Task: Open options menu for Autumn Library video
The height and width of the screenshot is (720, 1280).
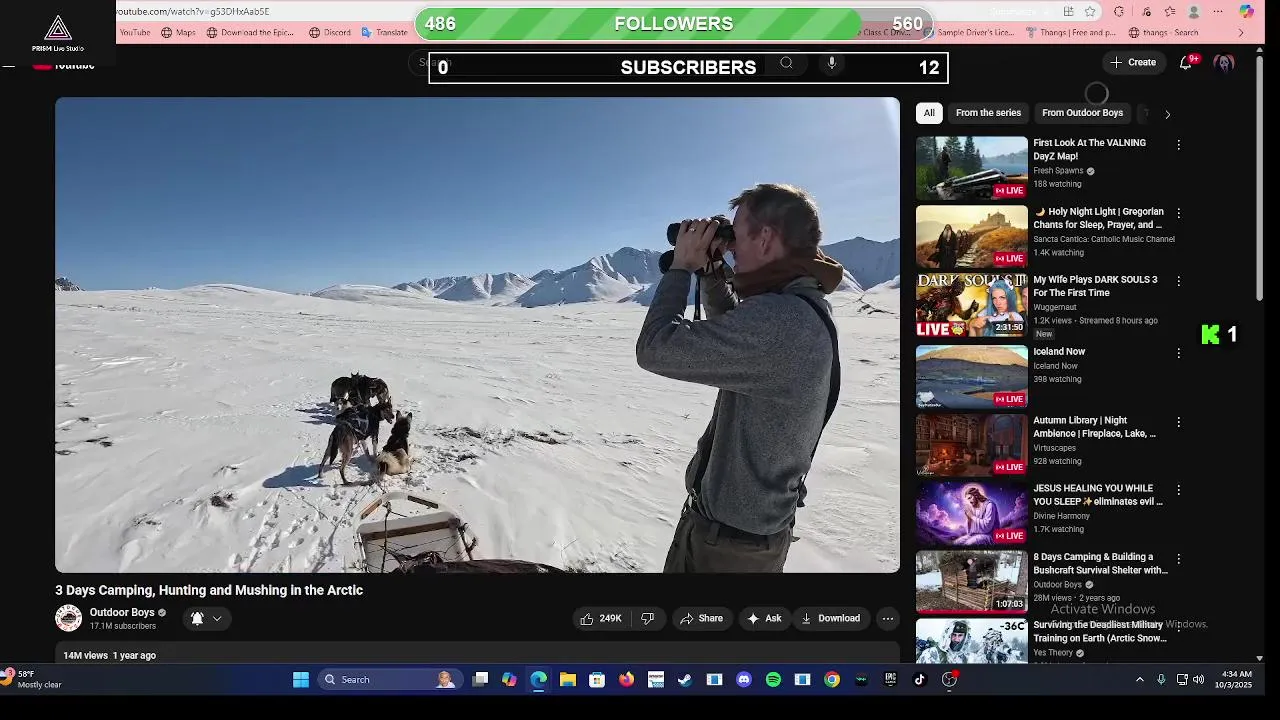Action: [1178, 422]
